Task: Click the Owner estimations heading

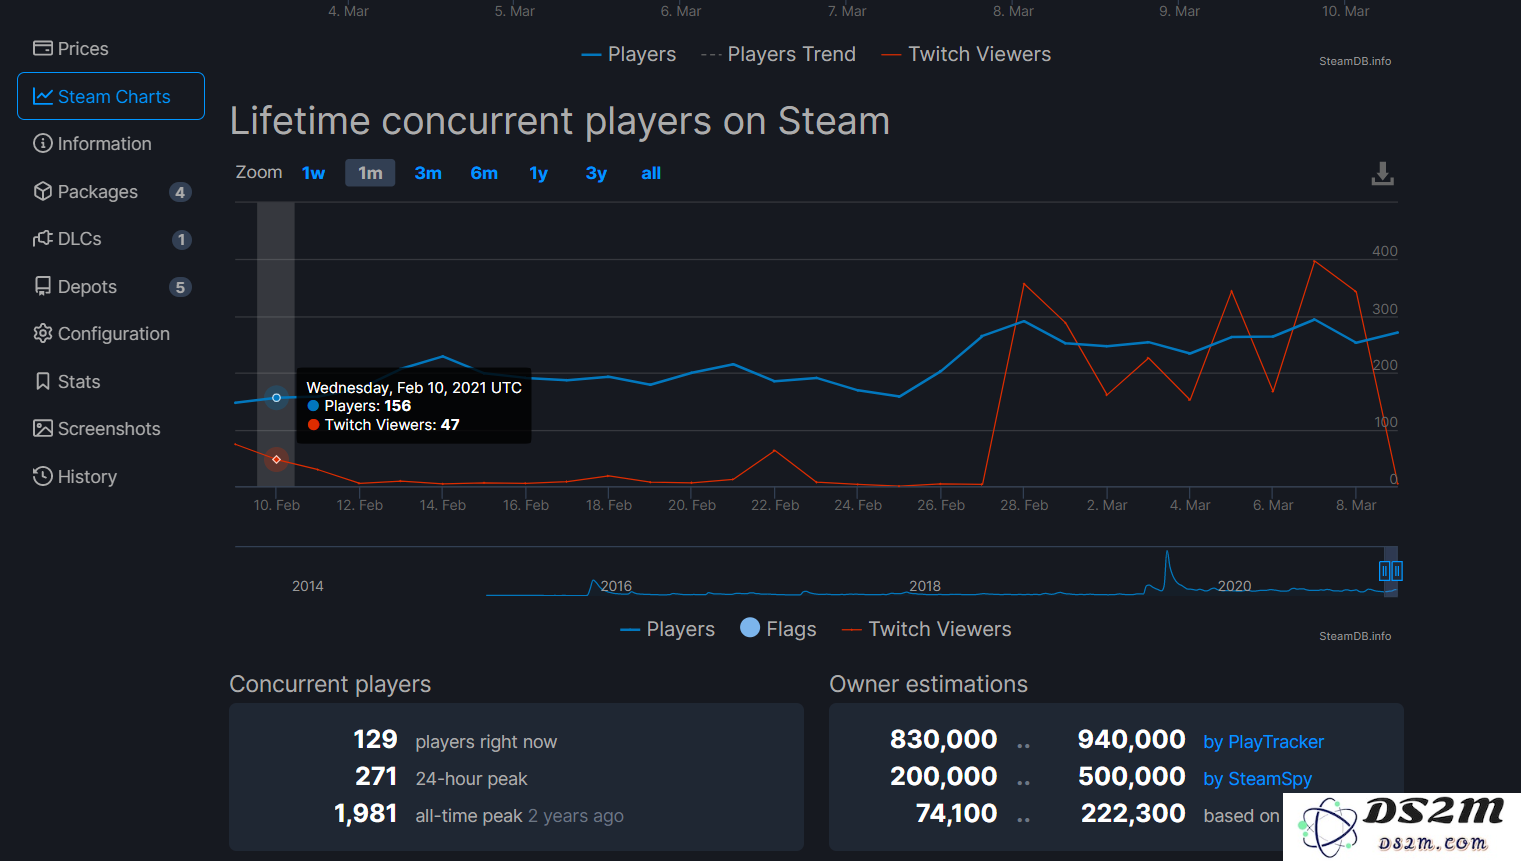Action: [929, 684]
